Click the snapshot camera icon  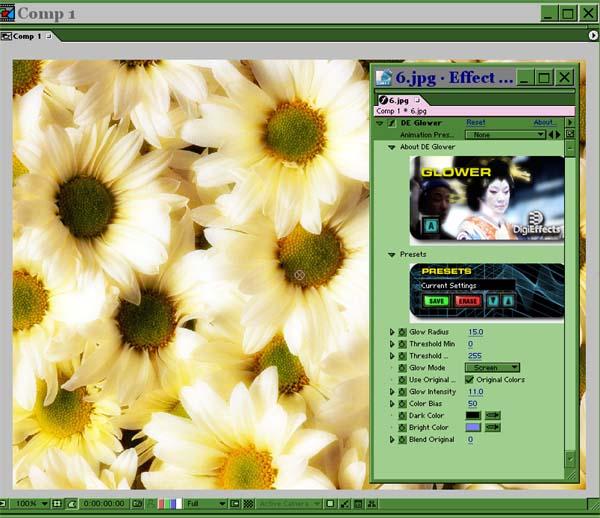pyautogui.click(x=137, y=503)
